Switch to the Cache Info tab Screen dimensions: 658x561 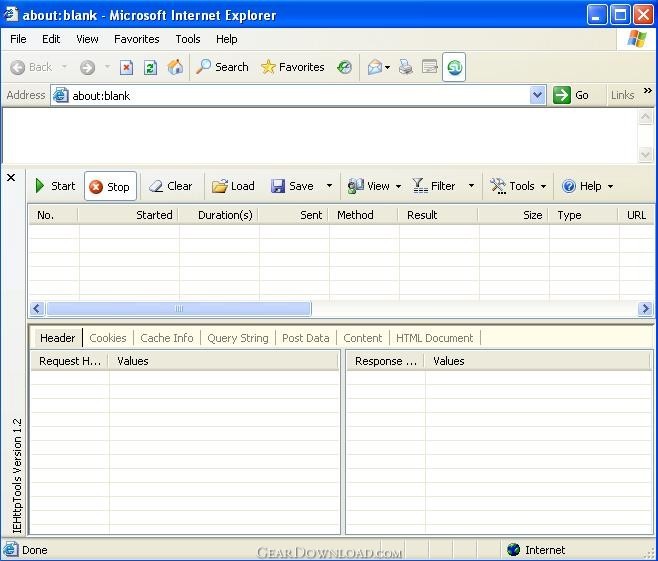pos(167,338)
